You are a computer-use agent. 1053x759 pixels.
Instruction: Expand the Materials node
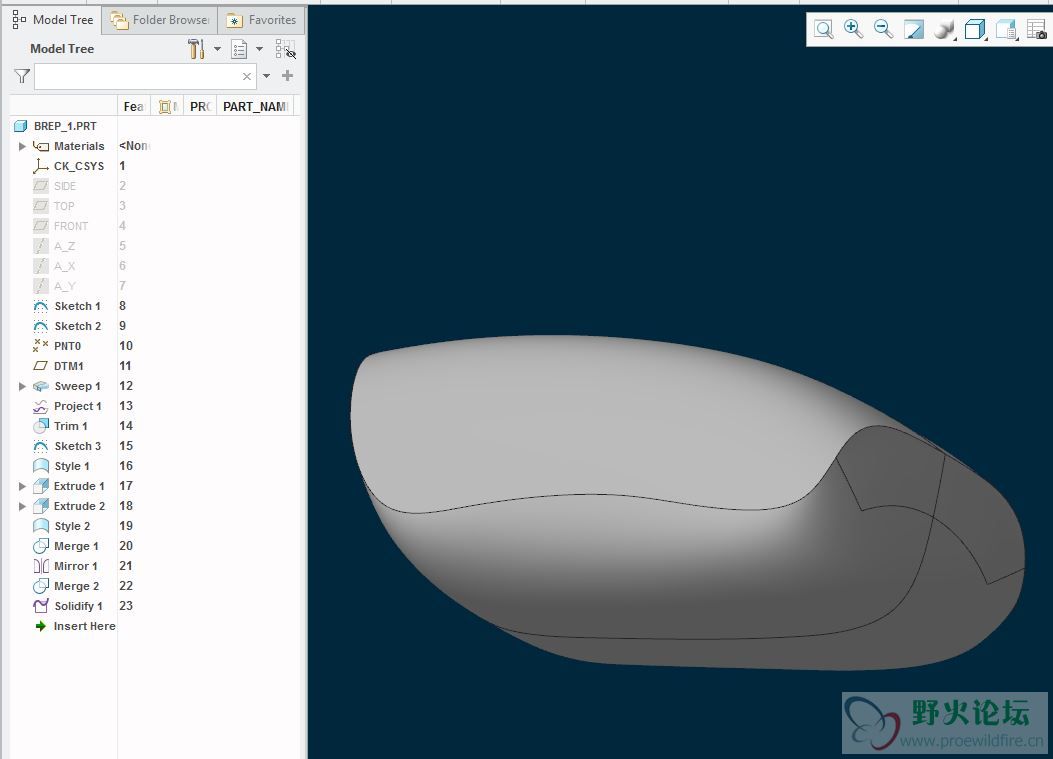coord(22,146)
